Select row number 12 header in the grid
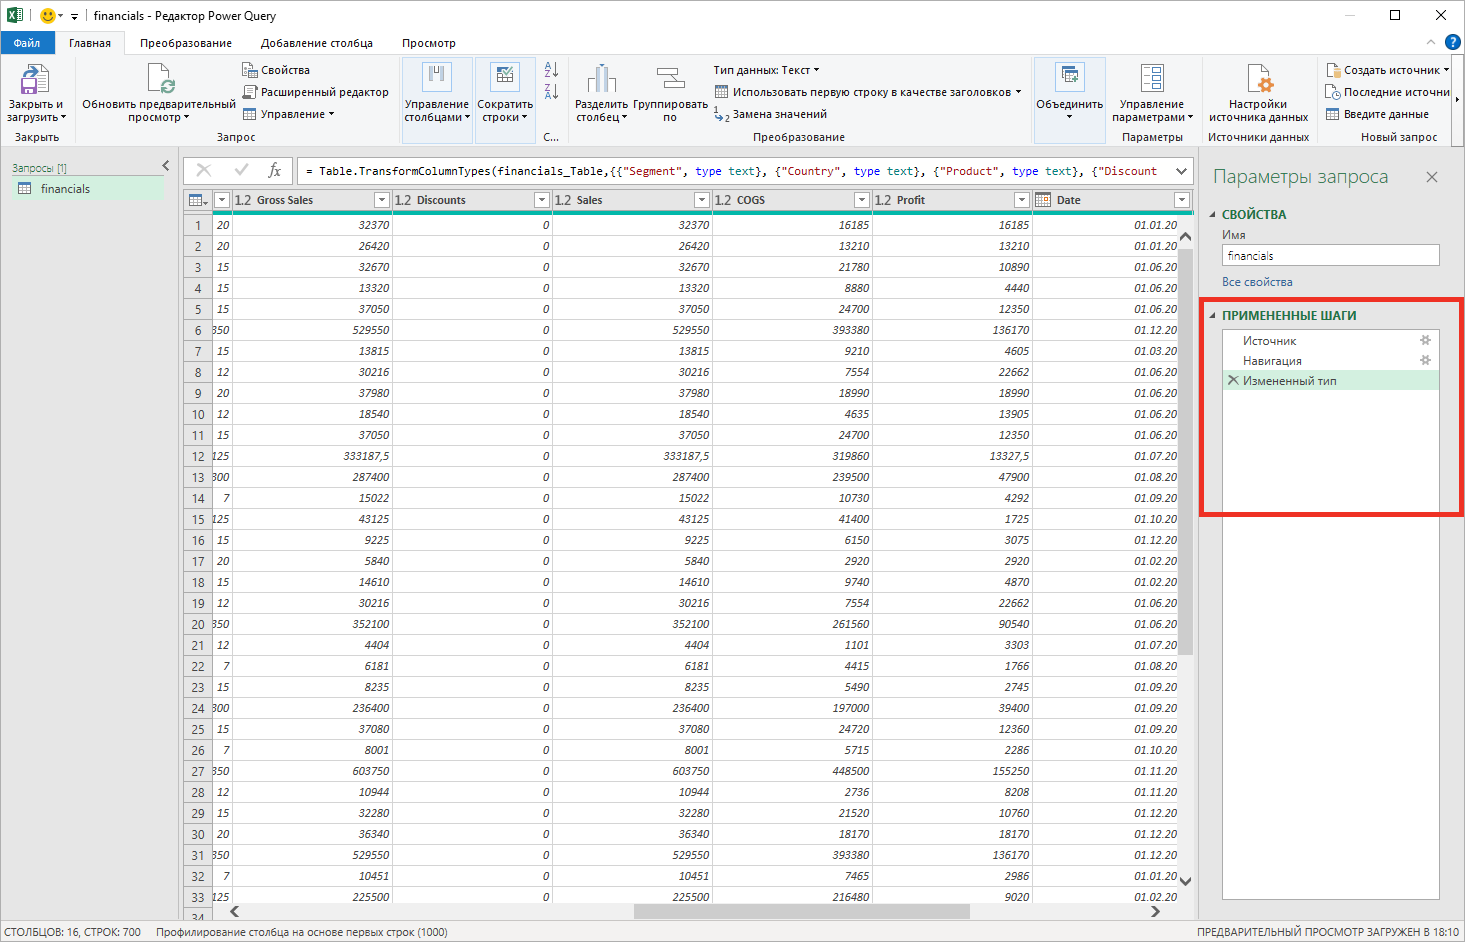 tap(198, 456)
